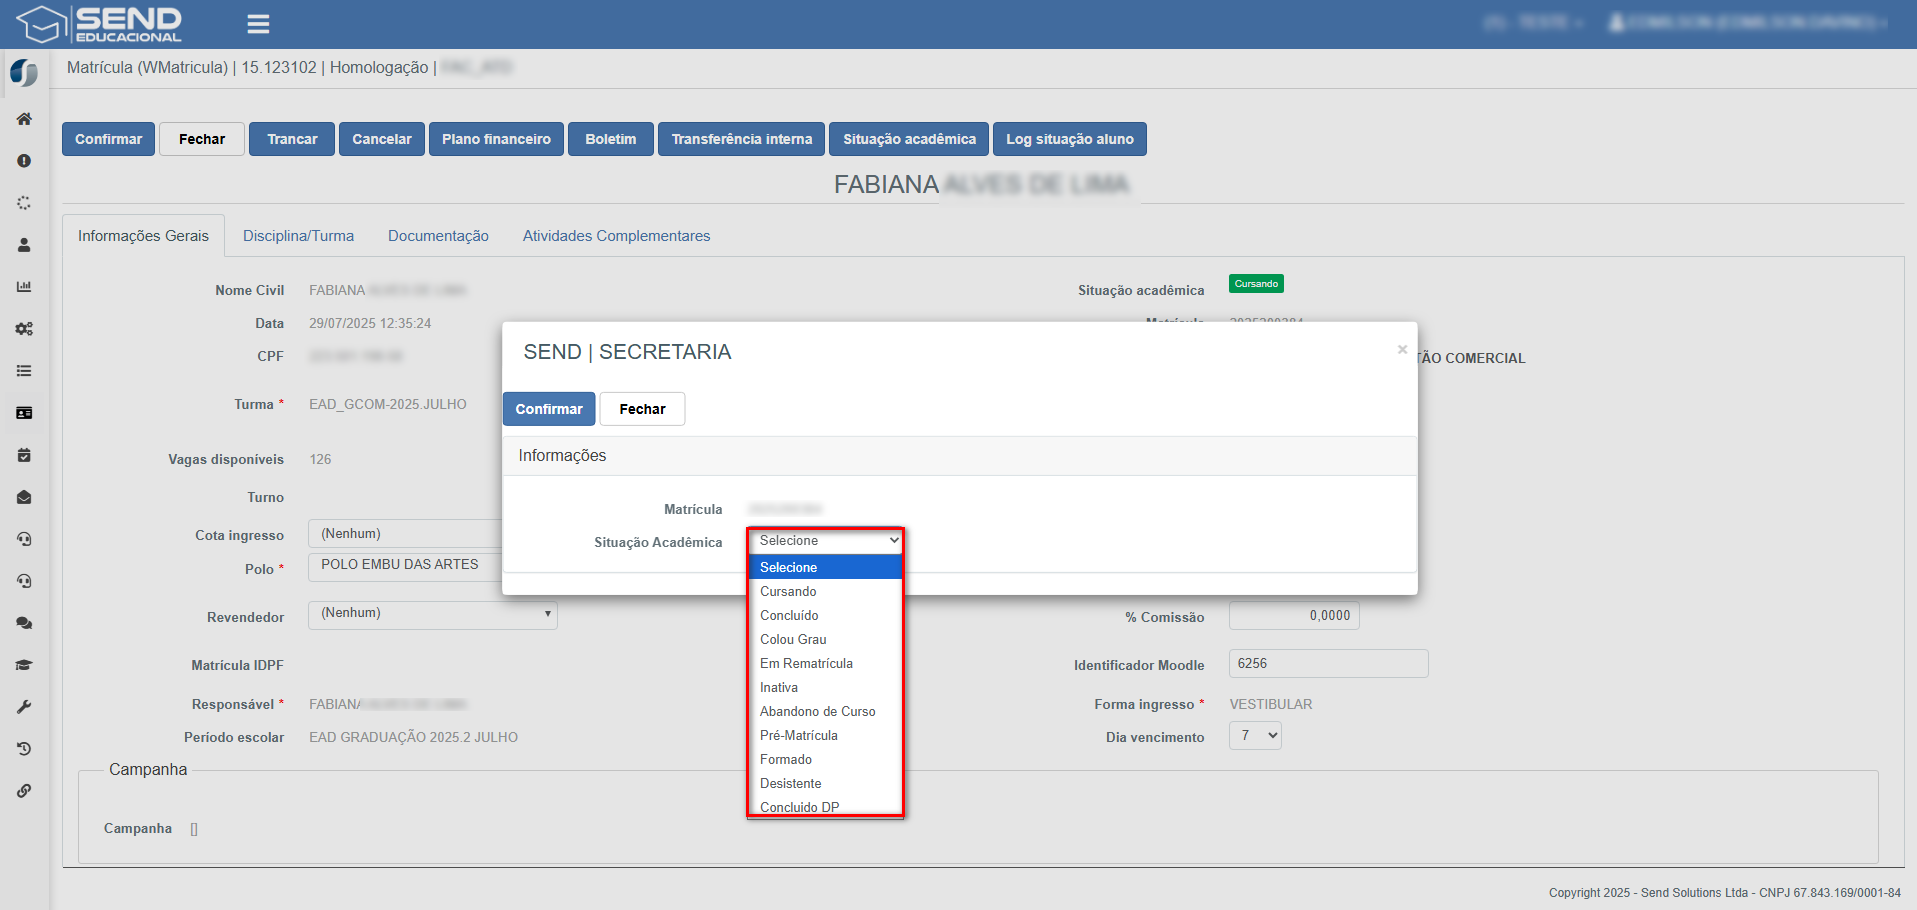The image size is (1917, 910).
Task: Open the Documentação tab
Action: coord(438,236)
